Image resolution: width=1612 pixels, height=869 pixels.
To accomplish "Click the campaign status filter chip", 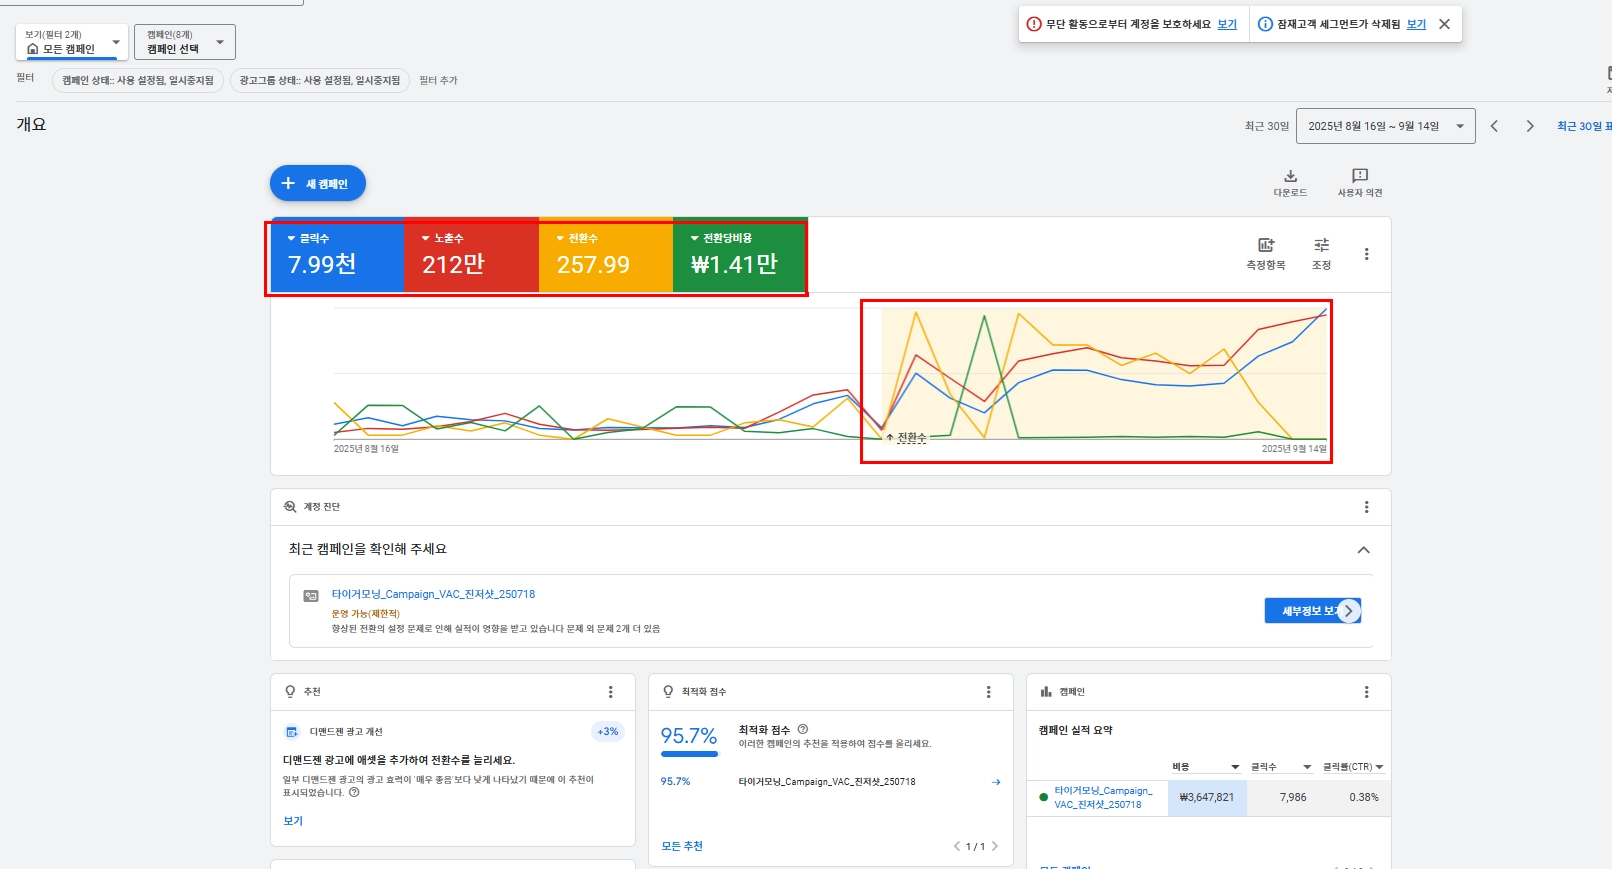I will [x=138, y=80].
